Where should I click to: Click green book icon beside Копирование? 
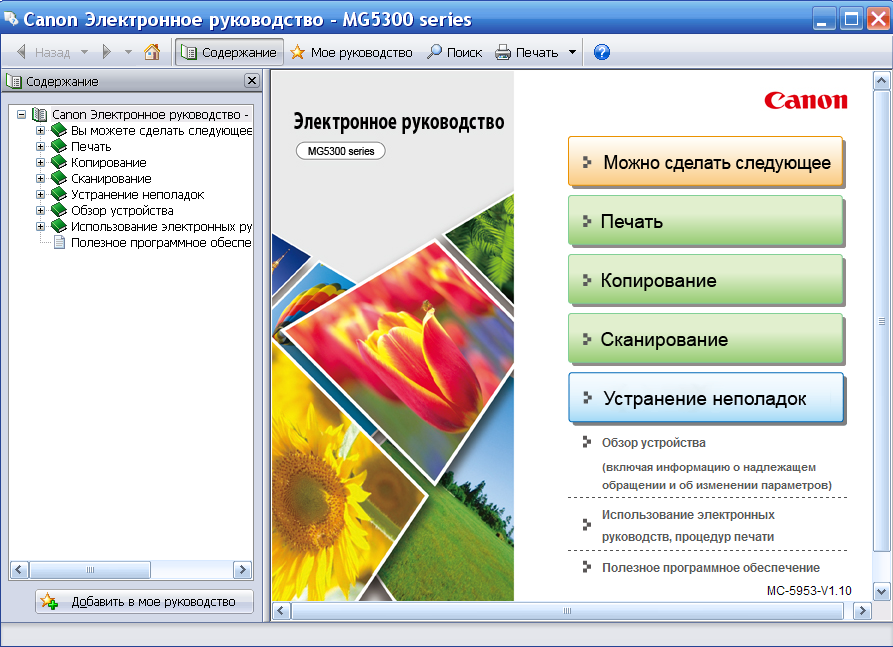[x=59, y=162]
